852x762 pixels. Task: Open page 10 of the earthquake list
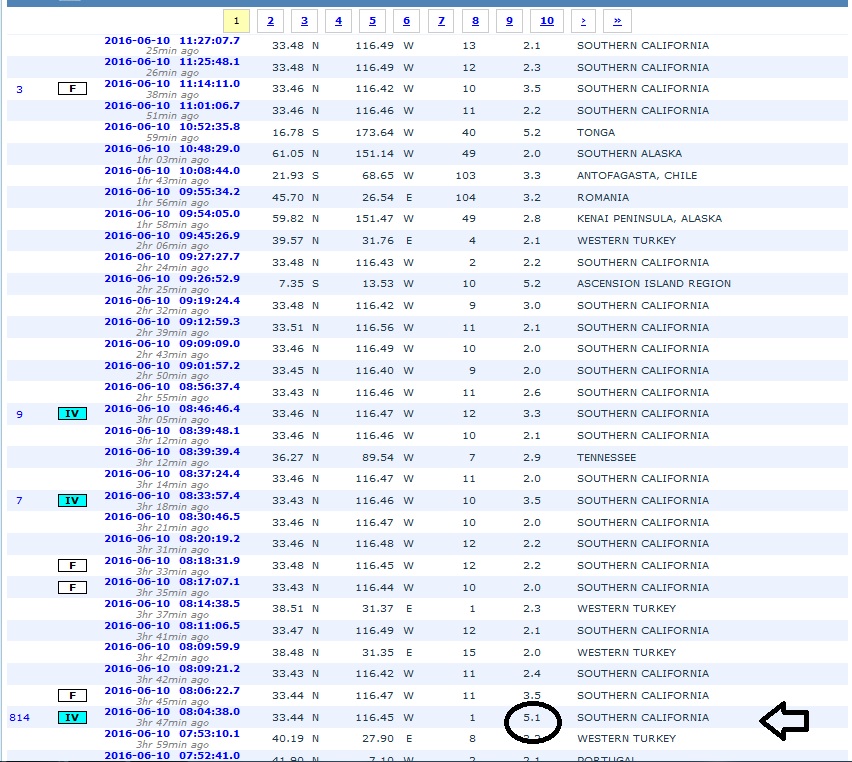546,21
